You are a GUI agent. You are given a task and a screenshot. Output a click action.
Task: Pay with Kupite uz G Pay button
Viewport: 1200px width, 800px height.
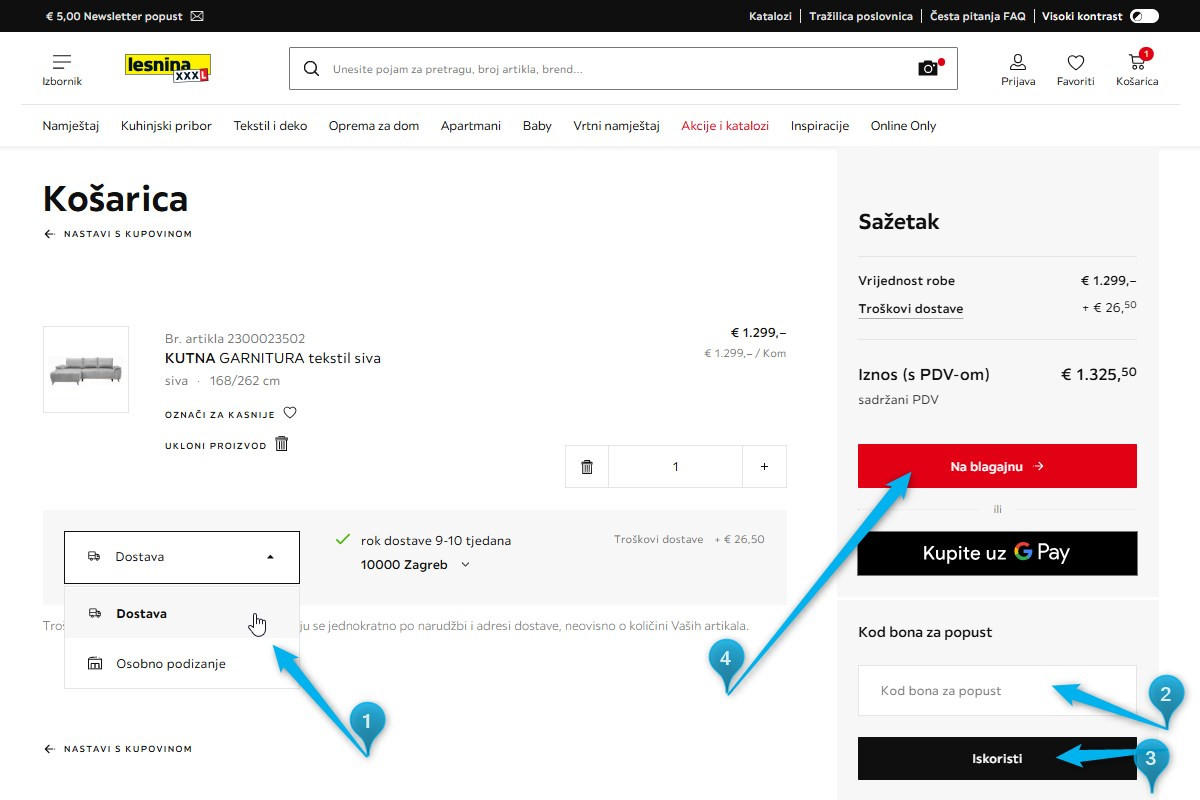point(997,553)
